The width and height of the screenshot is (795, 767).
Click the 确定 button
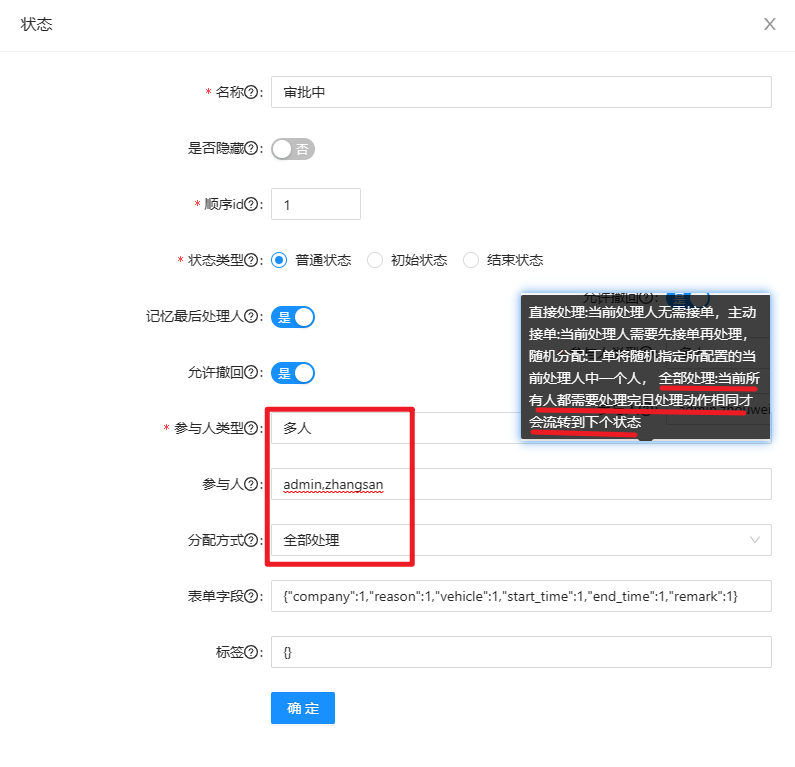303,708
